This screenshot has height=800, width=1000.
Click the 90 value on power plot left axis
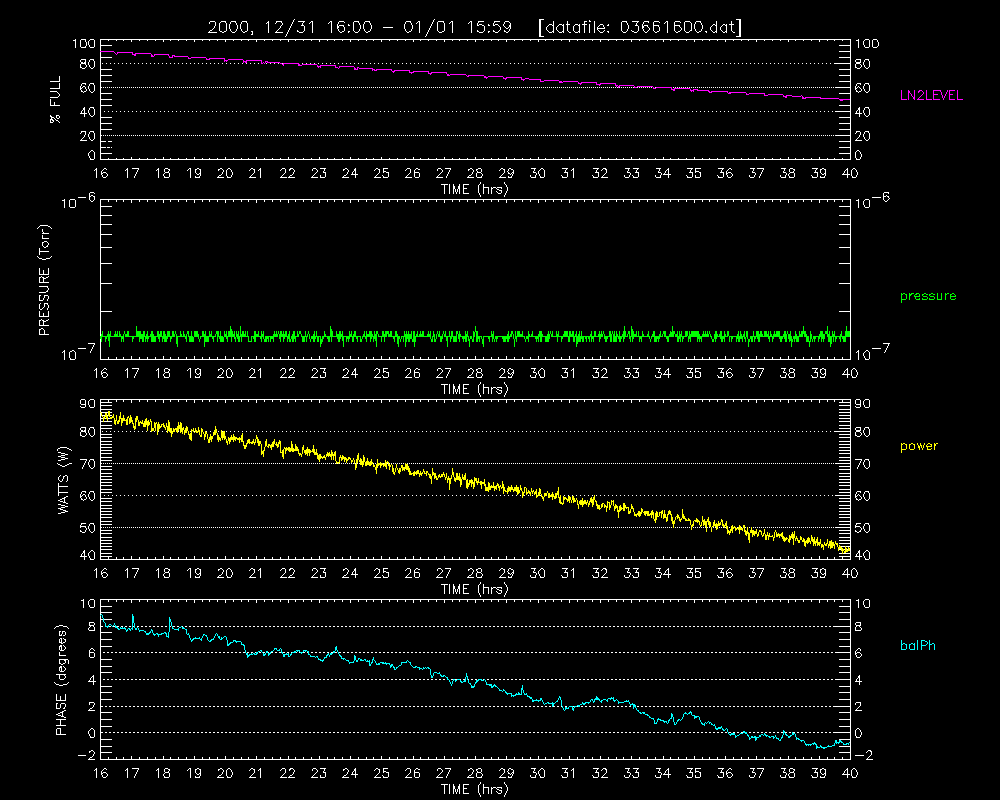pos(87,404)
